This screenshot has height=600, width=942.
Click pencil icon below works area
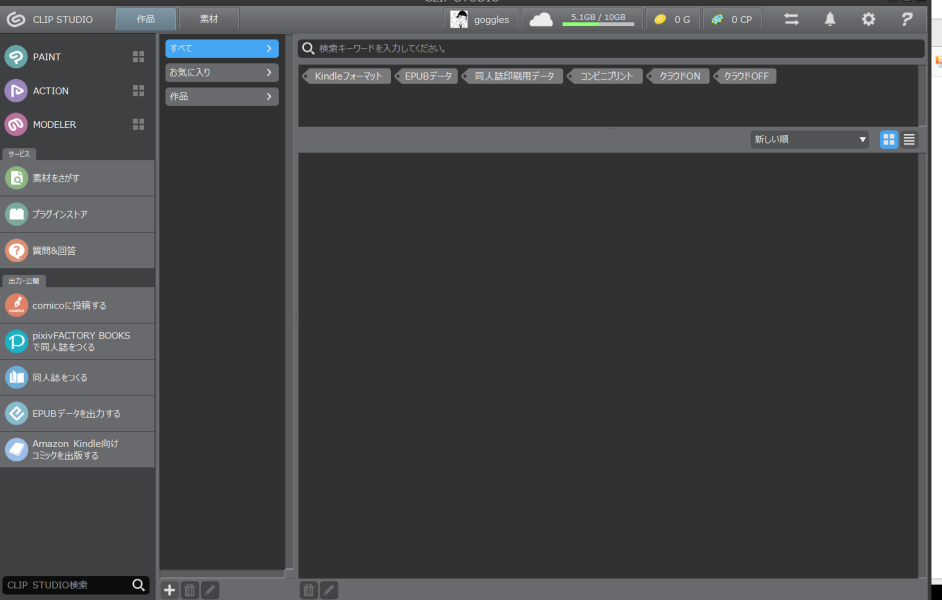[329, 590]
